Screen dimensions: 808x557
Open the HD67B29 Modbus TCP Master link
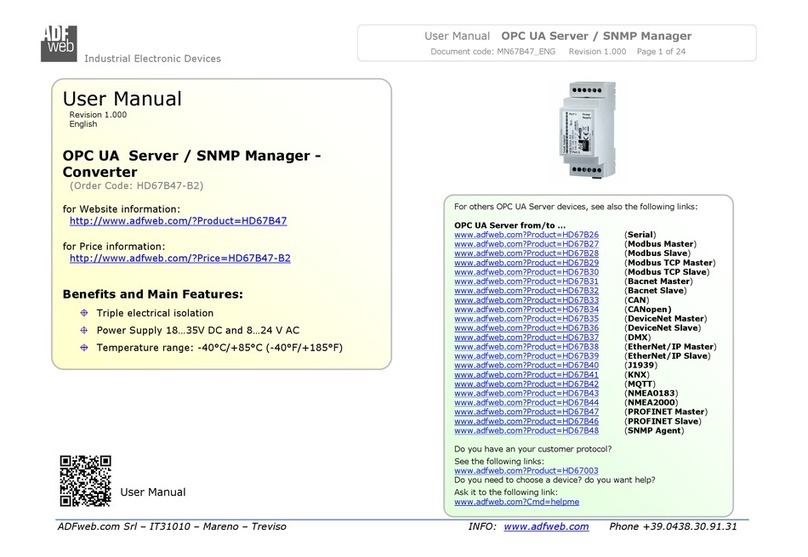[x=526, y=263]
